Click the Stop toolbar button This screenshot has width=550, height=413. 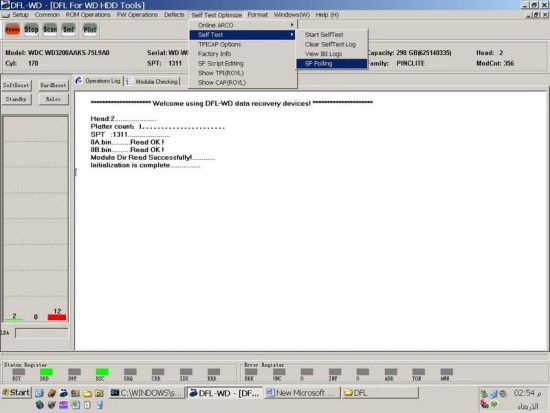31,29
